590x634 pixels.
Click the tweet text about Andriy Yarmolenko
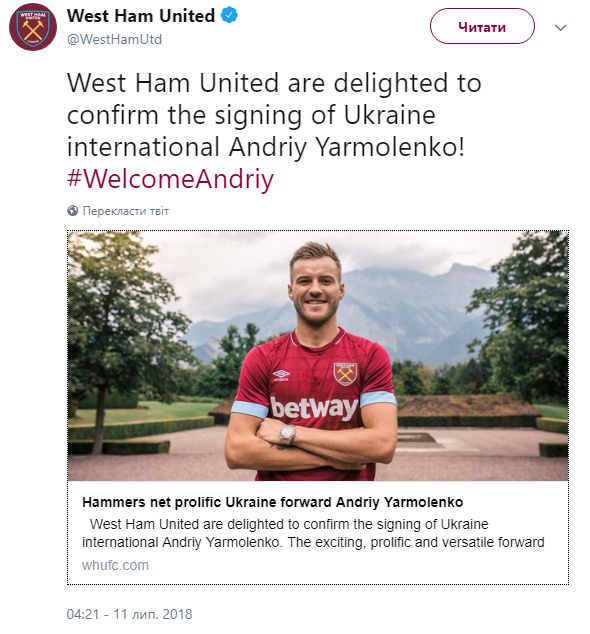click(x=274, y=114)
